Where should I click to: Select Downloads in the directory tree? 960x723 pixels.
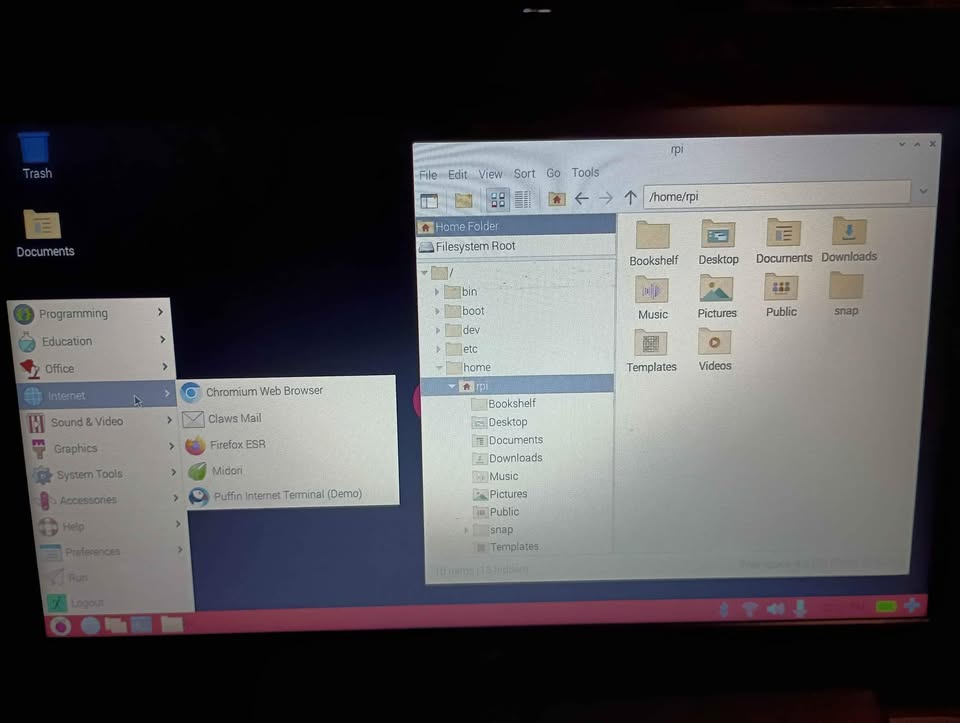click(516, 458)
